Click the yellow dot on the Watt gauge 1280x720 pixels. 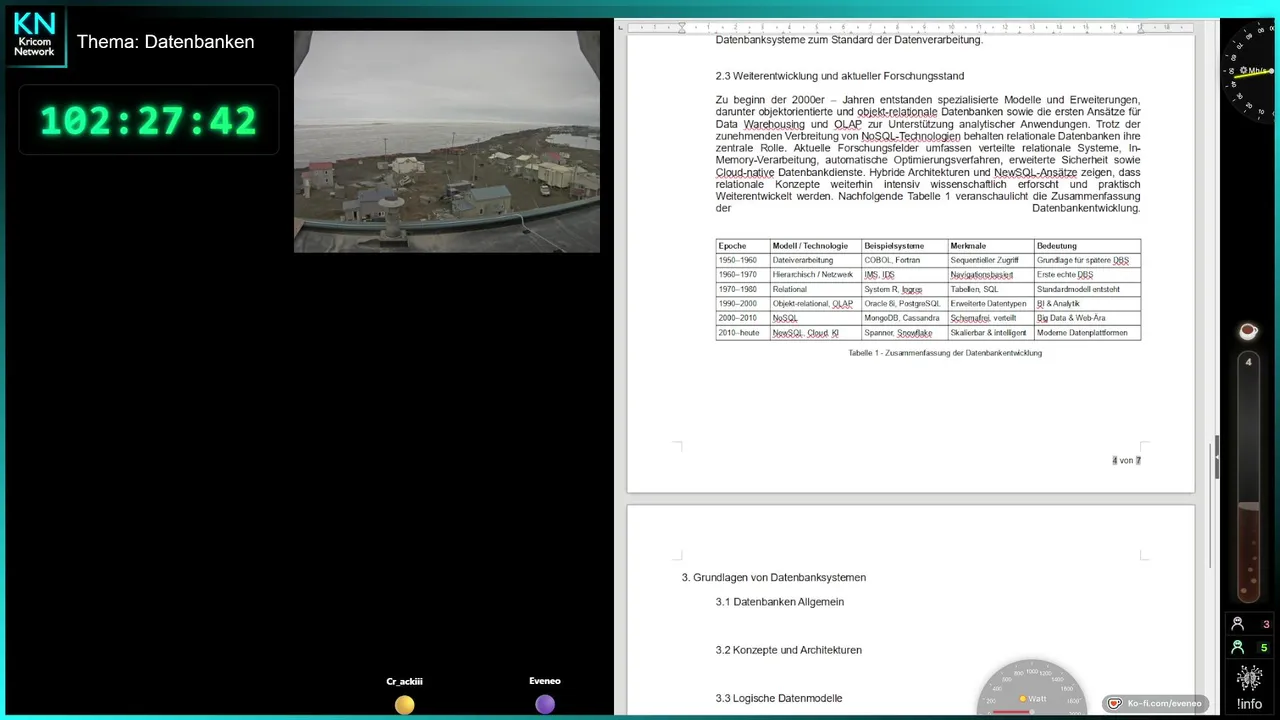tap(1022, 699)
